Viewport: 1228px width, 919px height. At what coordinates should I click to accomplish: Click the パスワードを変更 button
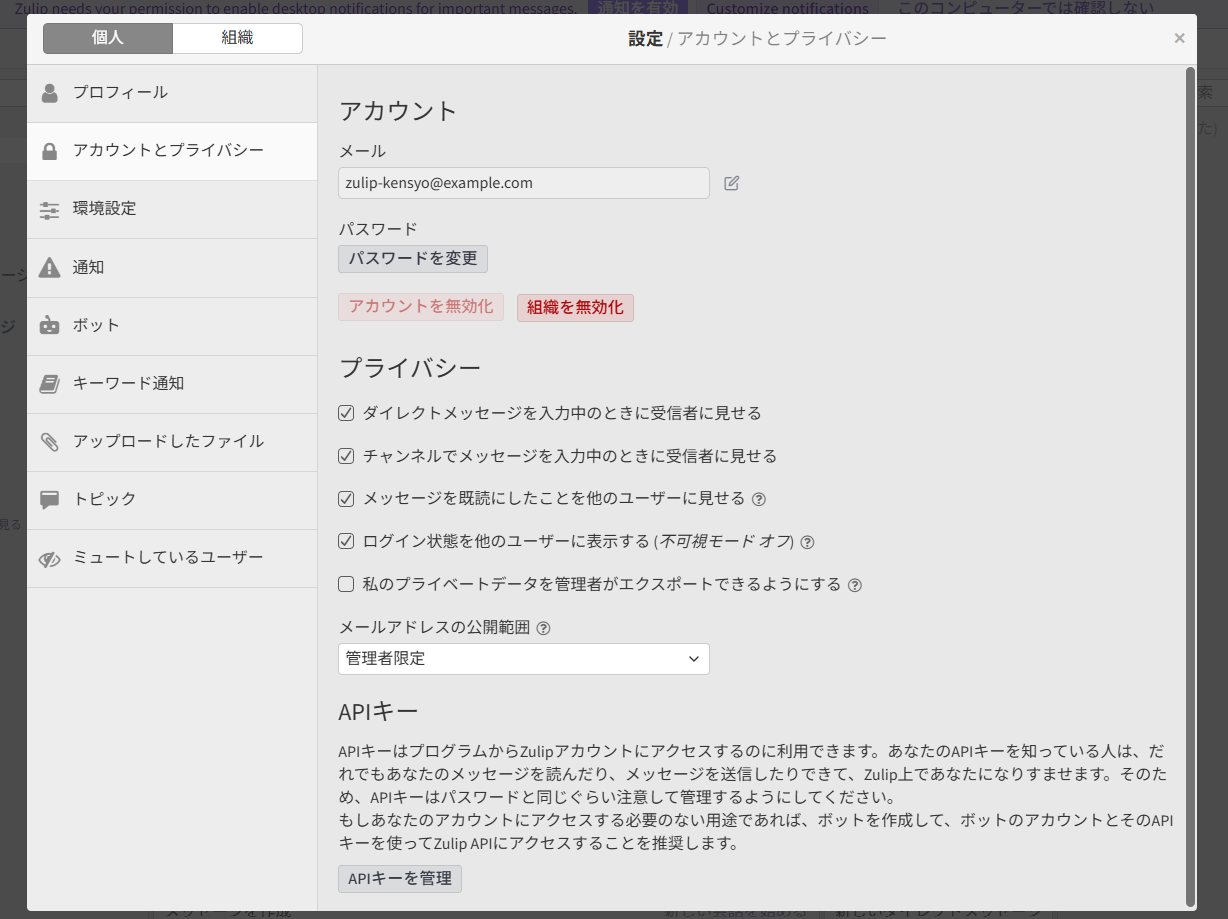pyautogui.click(x=412, y=258)
